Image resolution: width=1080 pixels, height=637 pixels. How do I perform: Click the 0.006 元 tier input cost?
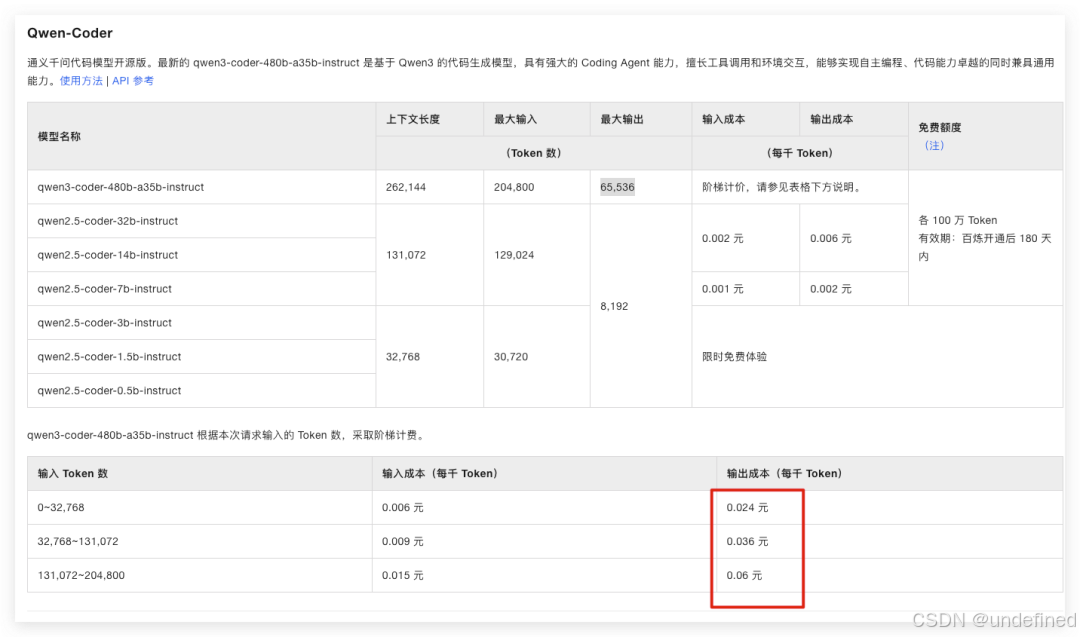402,508
